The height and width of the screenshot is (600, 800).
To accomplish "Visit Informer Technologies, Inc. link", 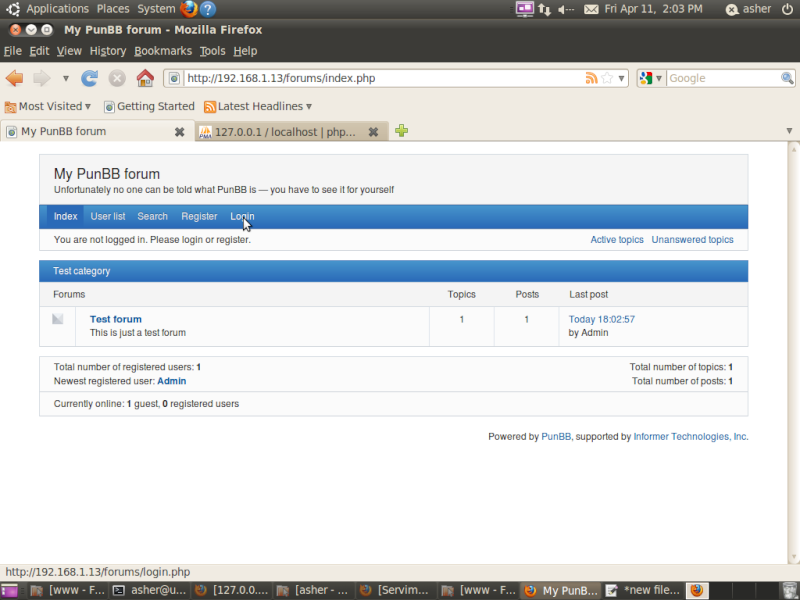I will (x=691, y=437).
